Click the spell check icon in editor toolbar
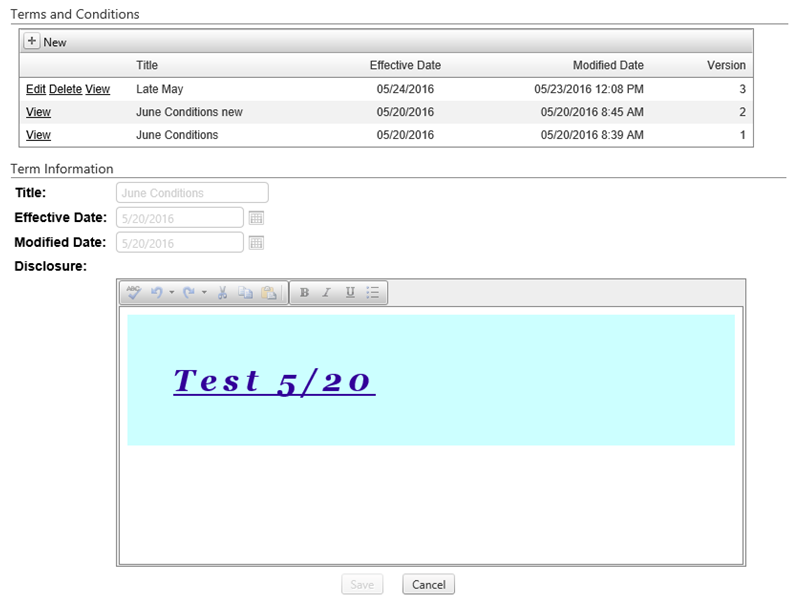The height and width of the screenshot is (601, 795). tap(134, 293)
